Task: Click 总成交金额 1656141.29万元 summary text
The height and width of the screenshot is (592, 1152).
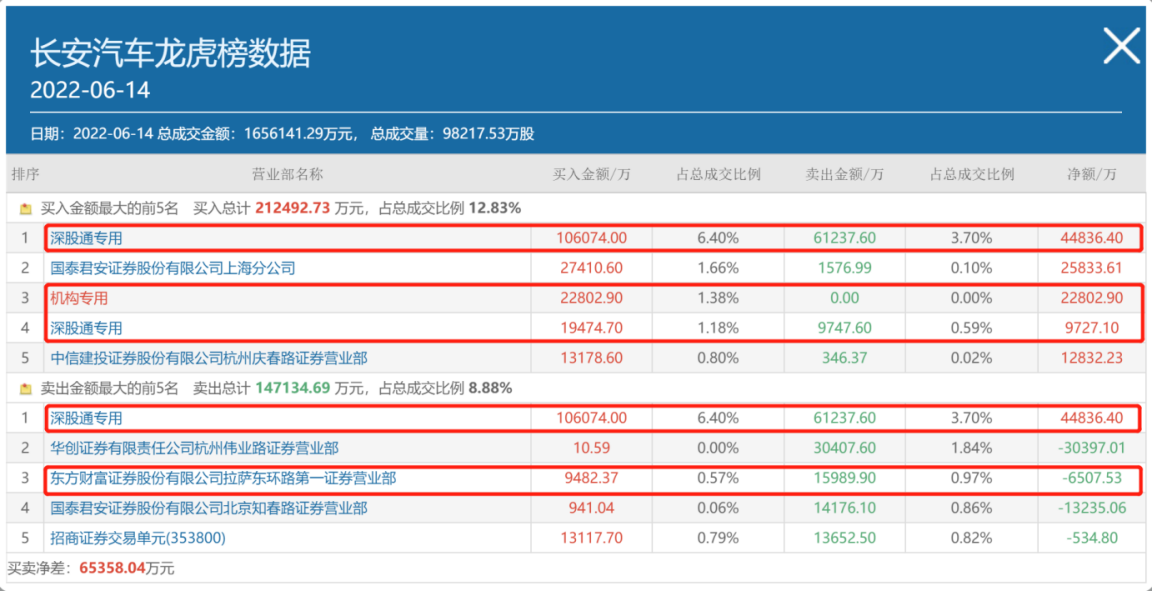Action: [x=258, y=134]
